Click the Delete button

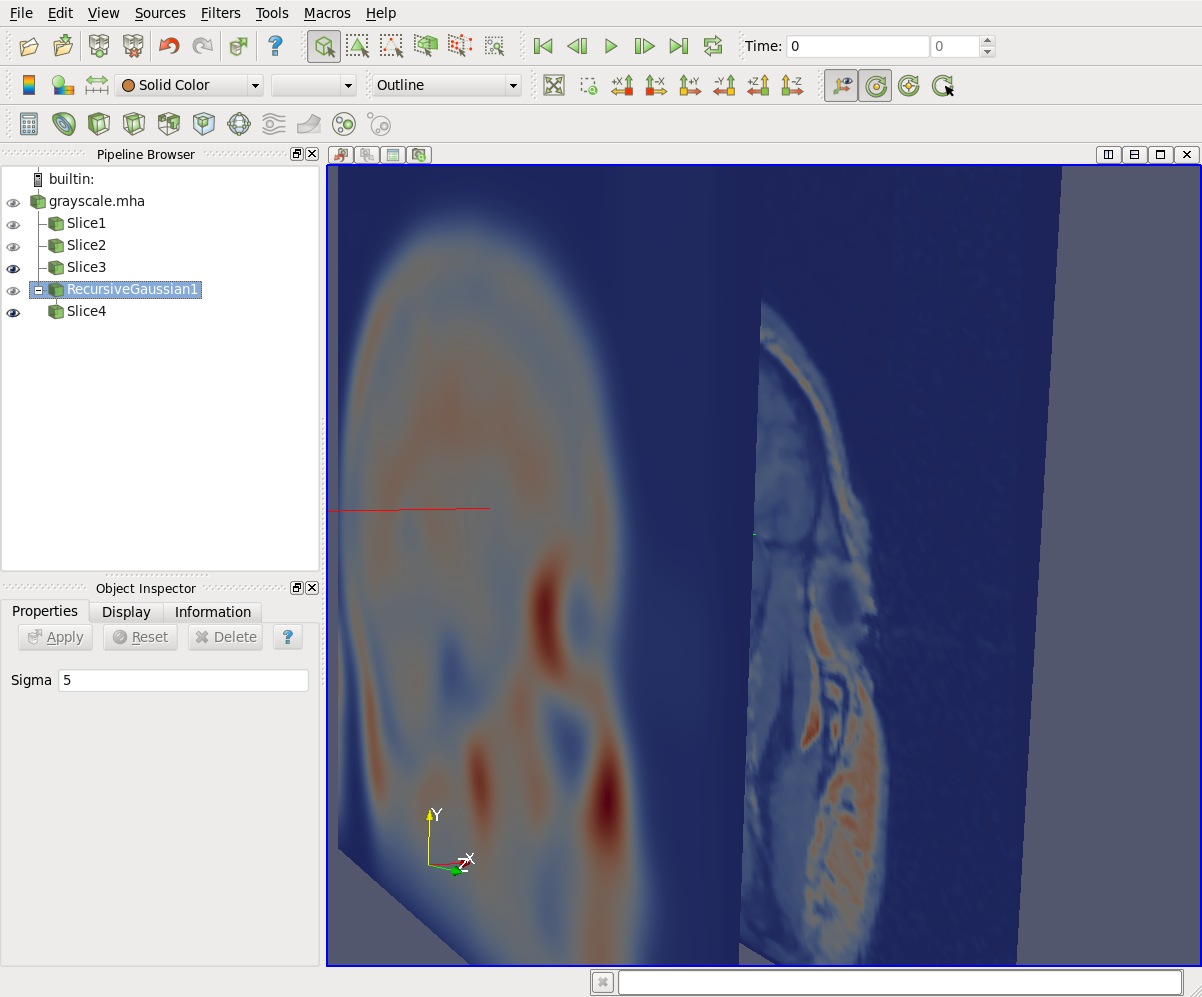(x=224, y=637)
